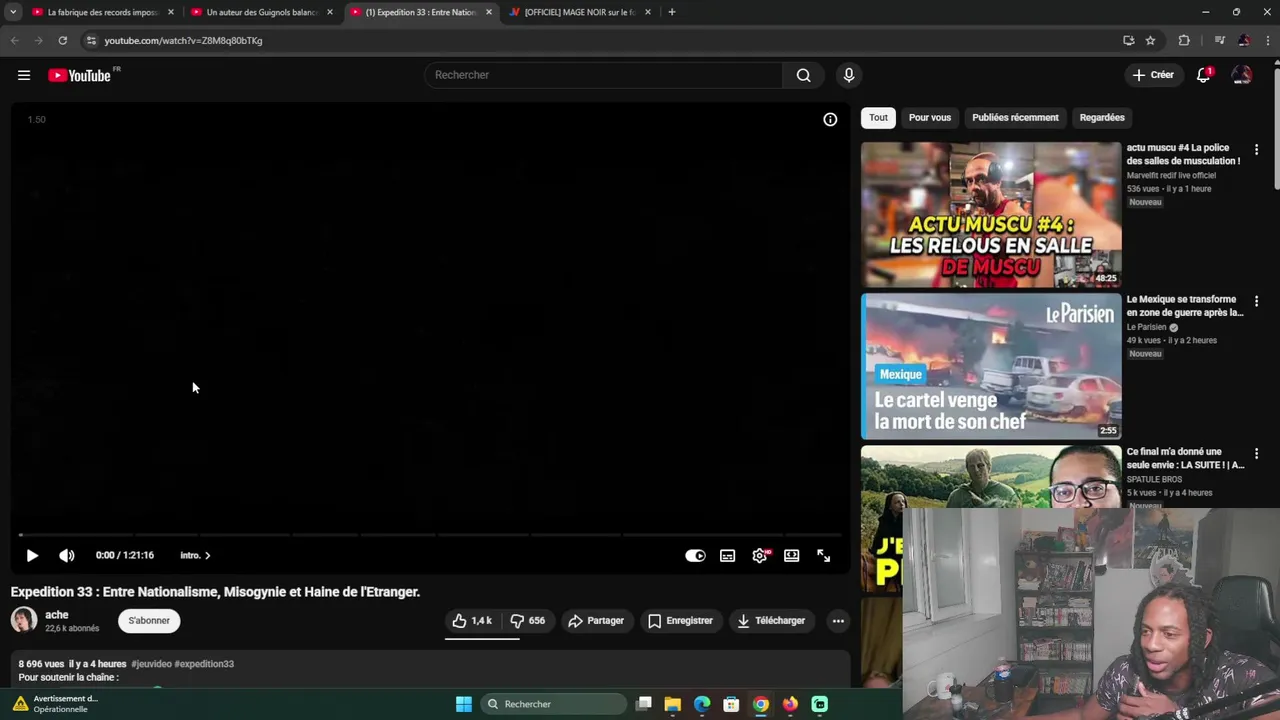
Task: Play the video
Action: click(x=32, y=555)
